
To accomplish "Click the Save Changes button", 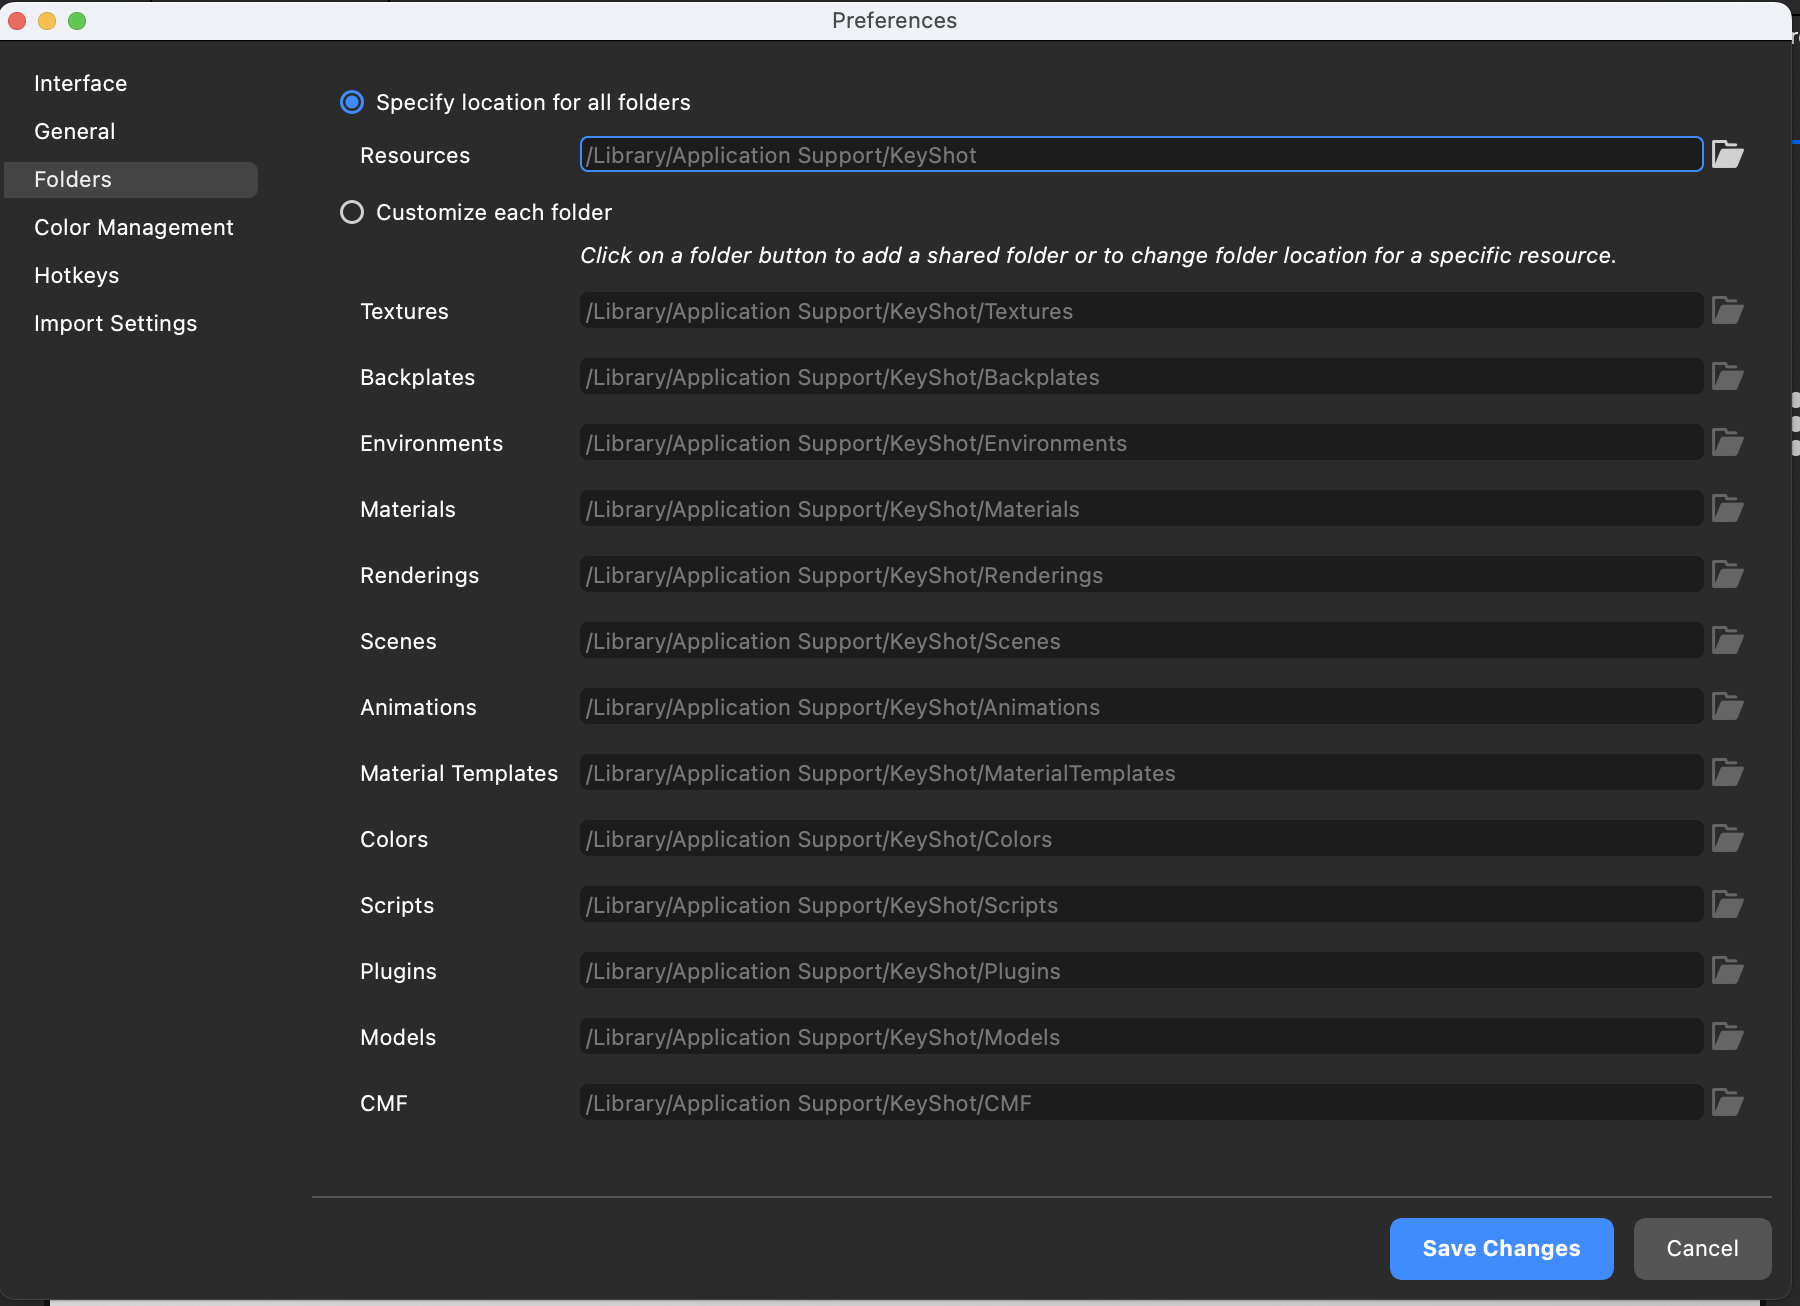I will pos(1501,1248).
